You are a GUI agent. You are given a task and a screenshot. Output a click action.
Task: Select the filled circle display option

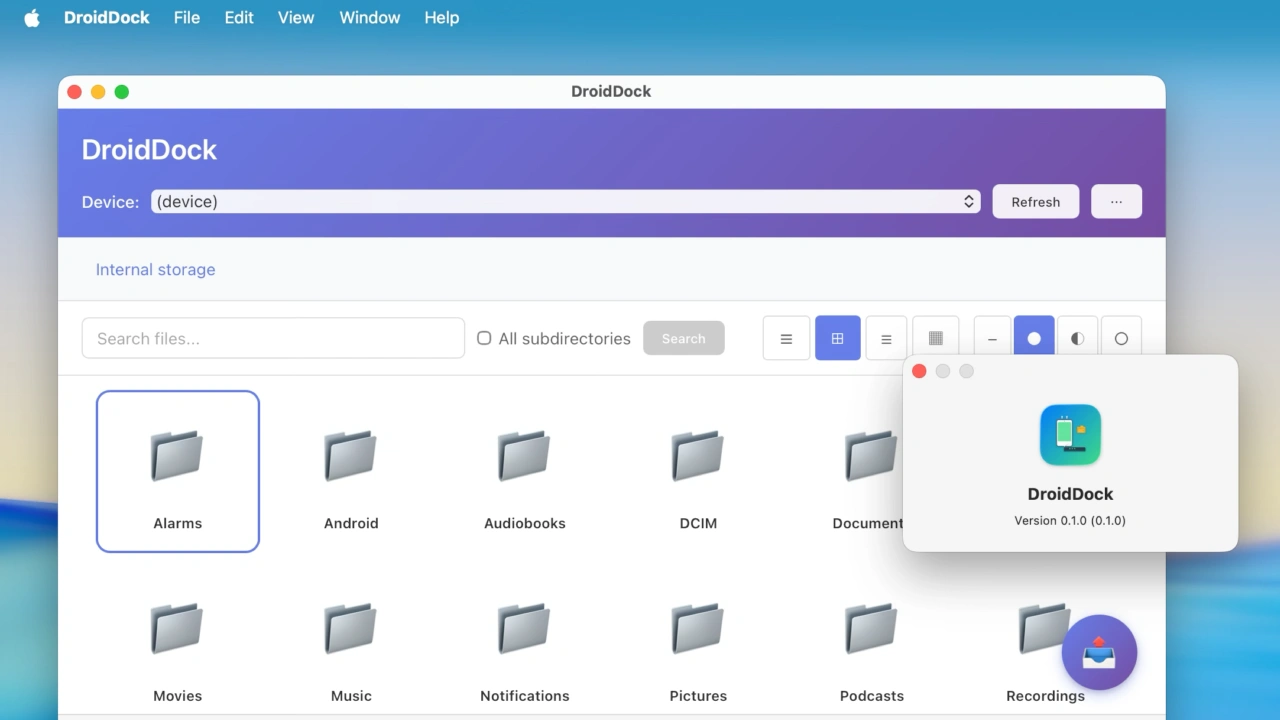[x=1034, y=337]
